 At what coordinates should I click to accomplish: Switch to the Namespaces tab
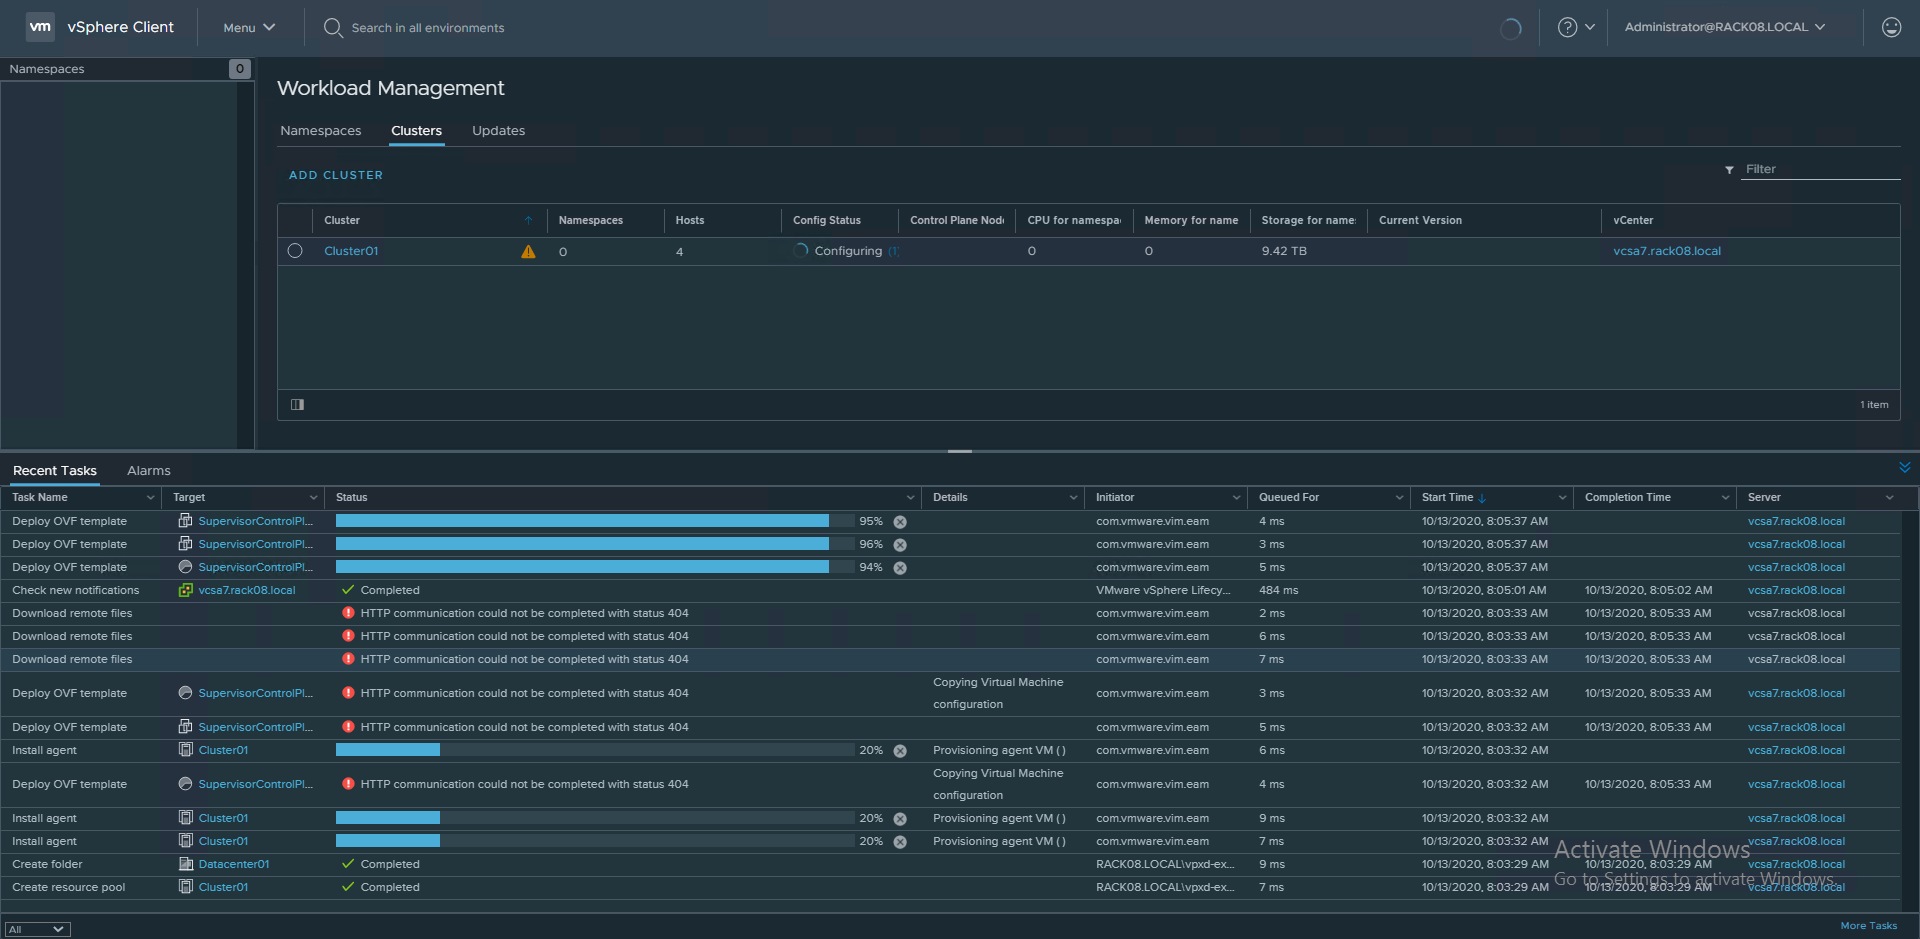coord(320,131)
